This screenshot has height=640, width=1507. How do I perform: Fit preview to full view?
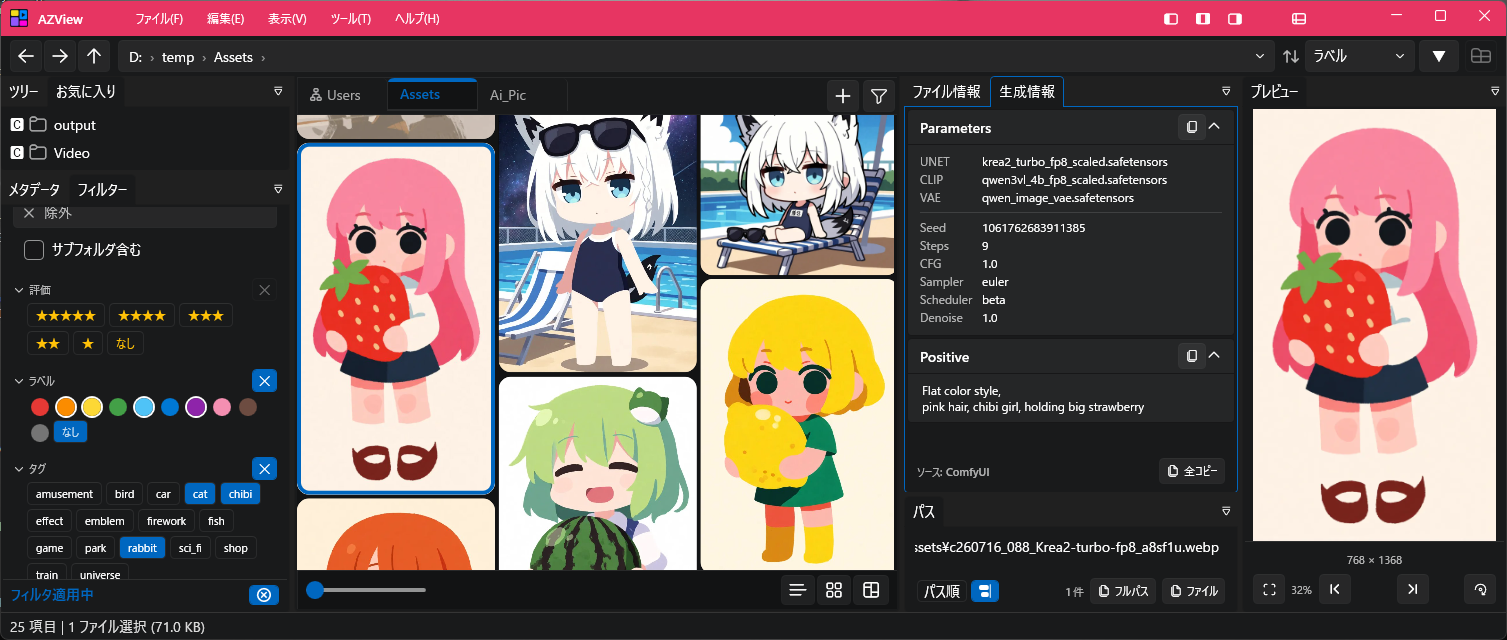point(1269,590)
